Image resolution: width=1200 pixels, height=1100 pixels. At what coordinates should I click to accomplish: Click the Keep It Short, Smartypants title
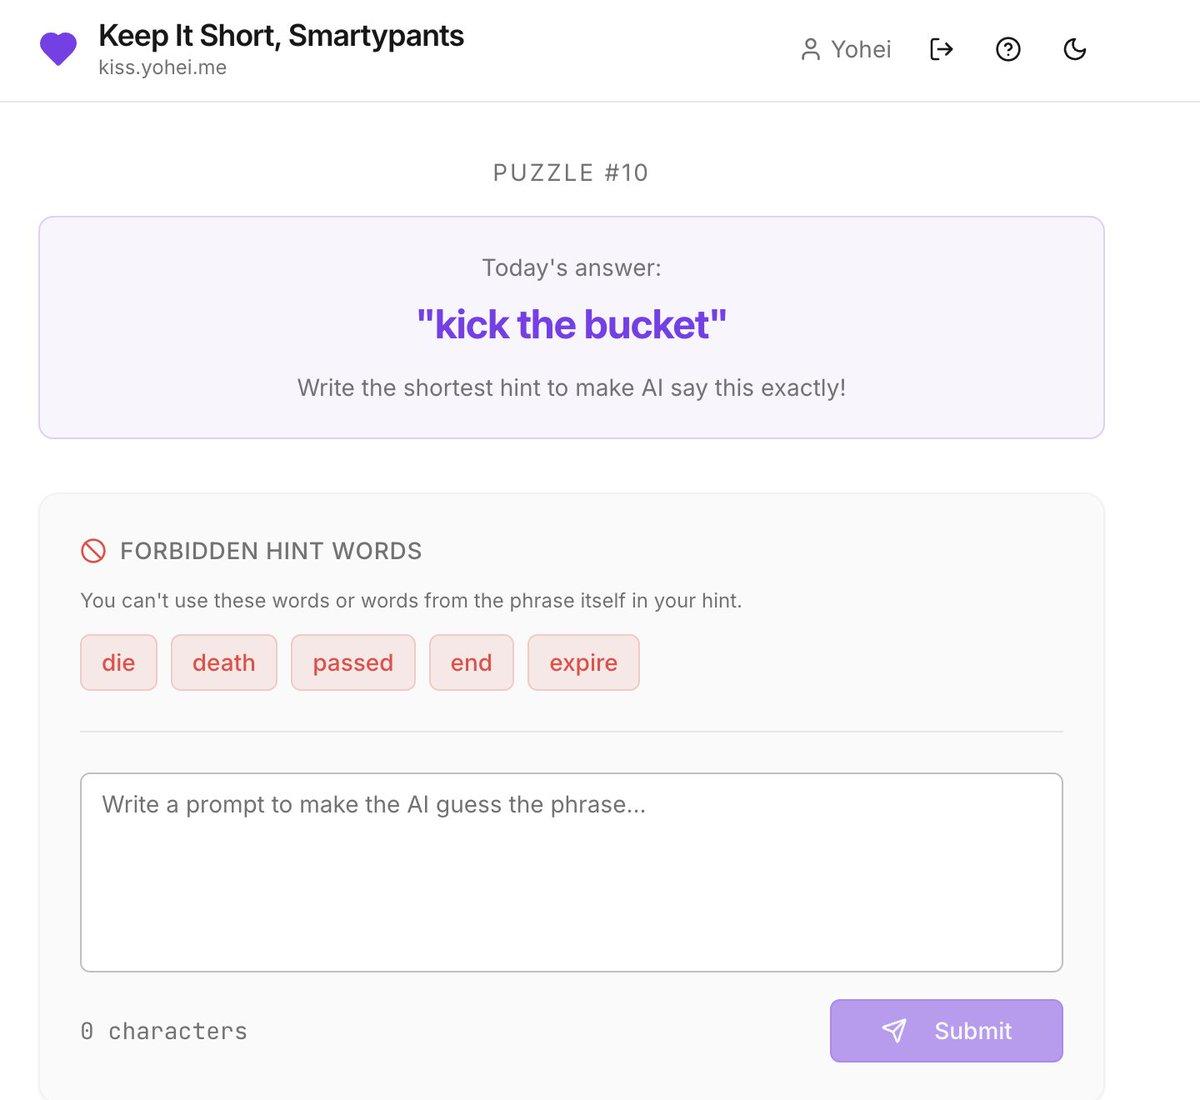pos(280,35)
